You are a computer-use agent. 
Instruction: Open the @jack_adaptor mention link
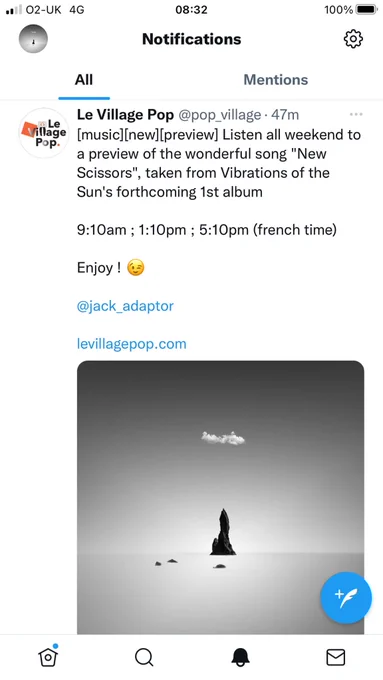pos(125,306)
